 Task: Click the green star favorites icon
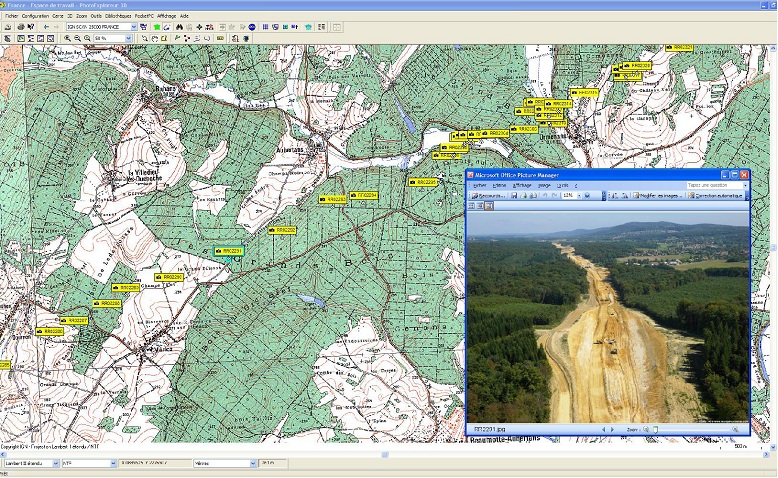click(x=157, y=27)
